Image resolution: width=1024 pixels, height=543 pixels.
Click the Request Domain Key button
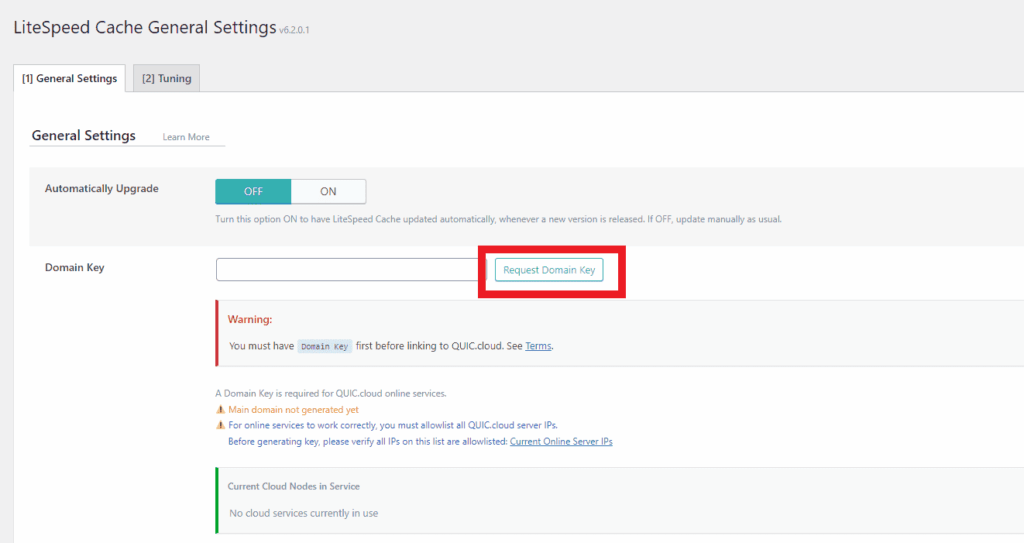click(549, 270)
